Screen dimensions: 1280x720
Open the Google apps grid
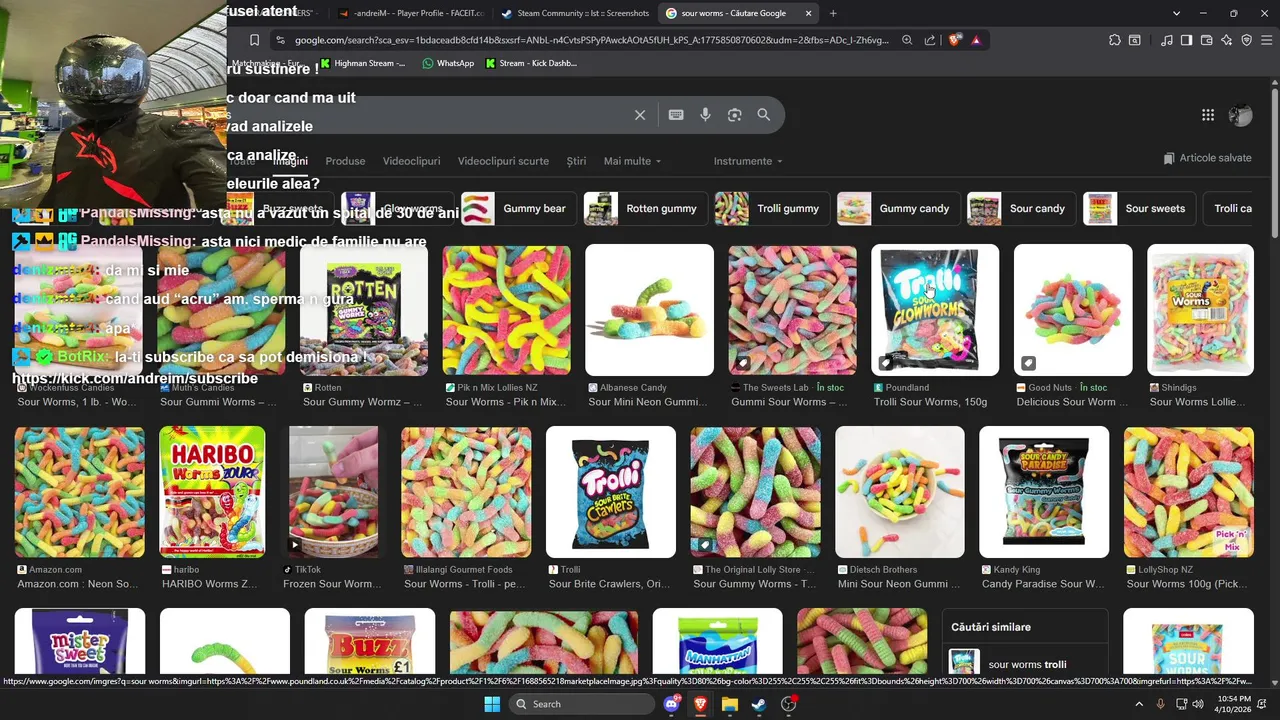tap(1208, 115)
